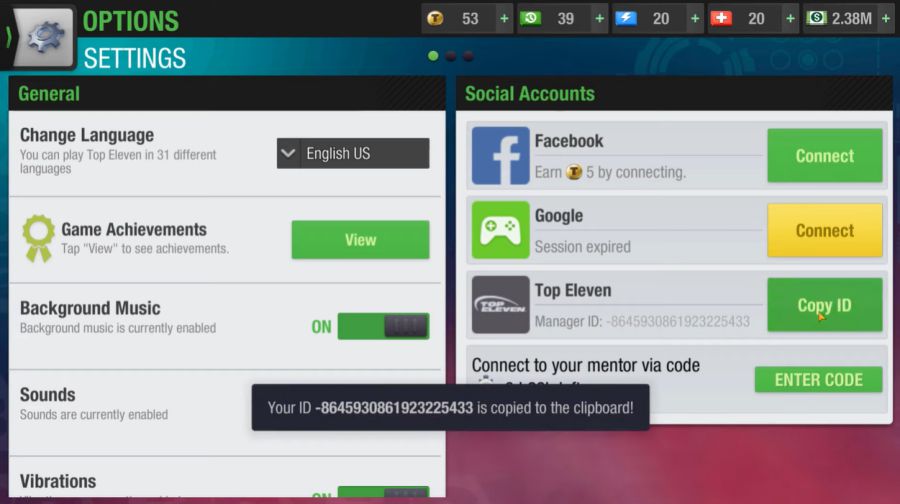Tap the ID copied clipboard notification

[x=451, y=408]
